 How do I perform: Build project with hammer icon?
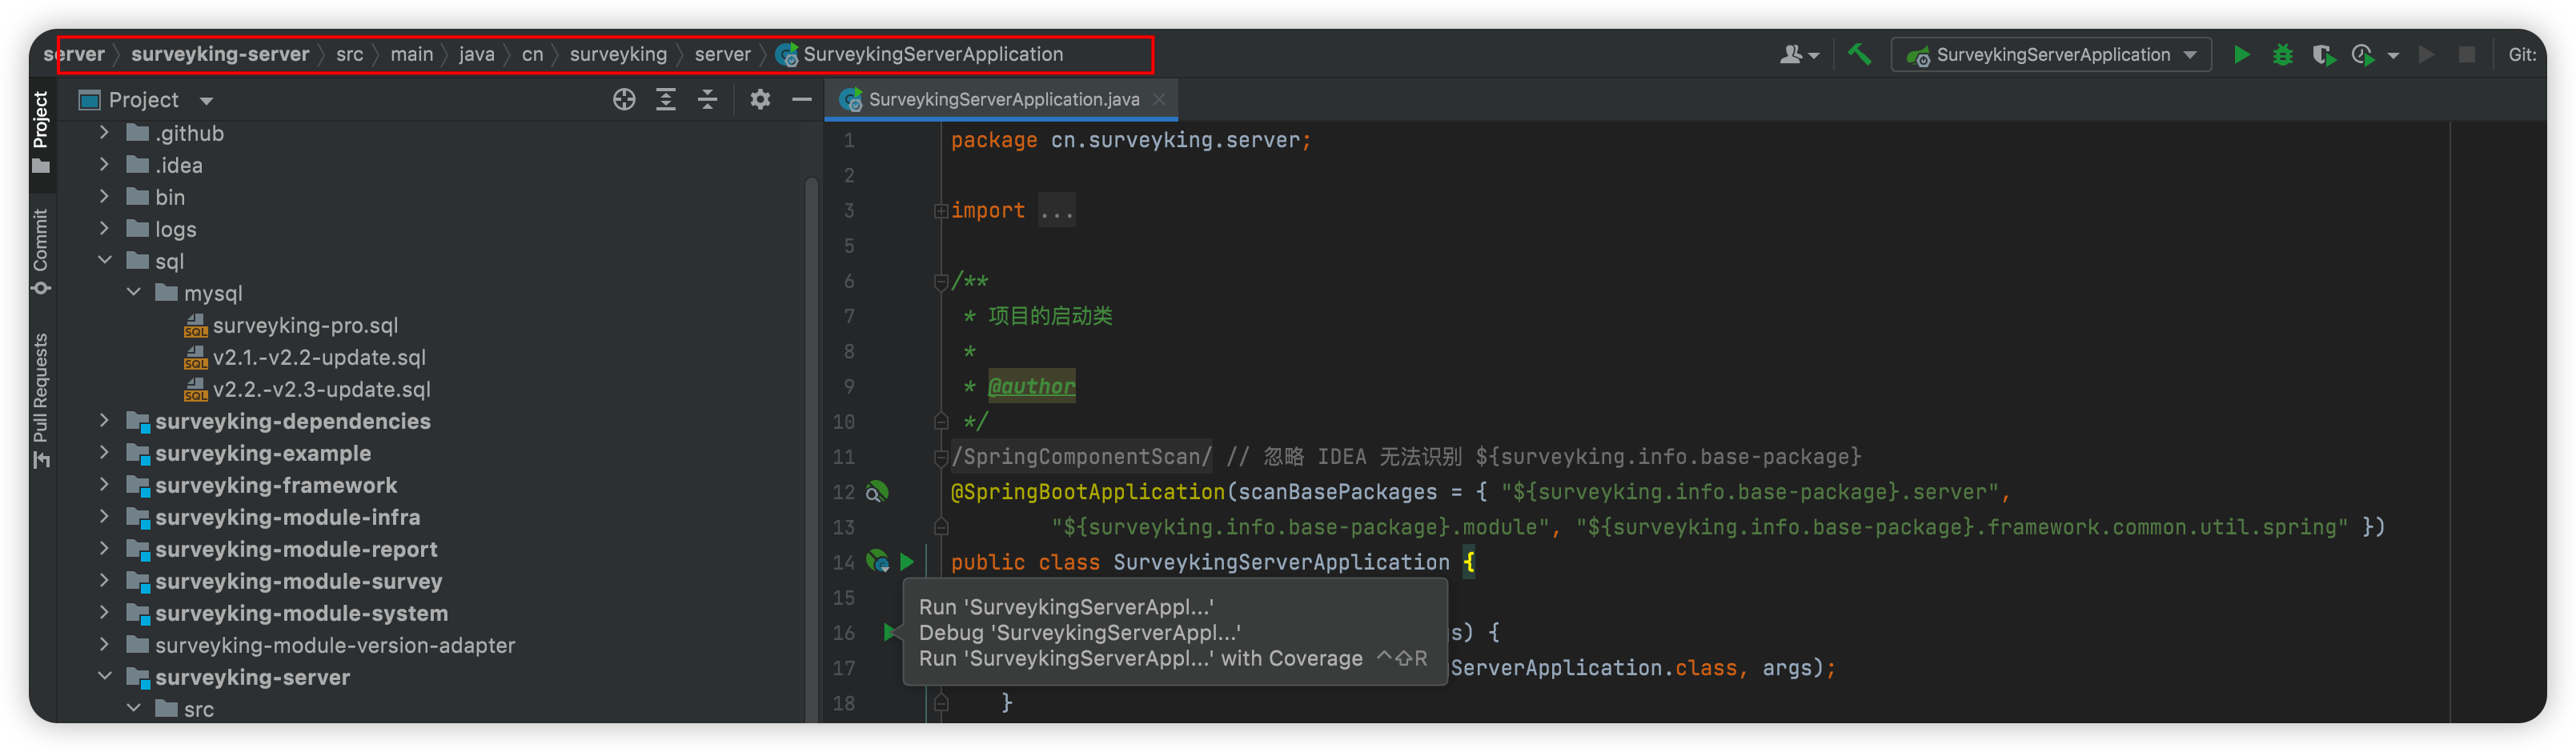1859,54
